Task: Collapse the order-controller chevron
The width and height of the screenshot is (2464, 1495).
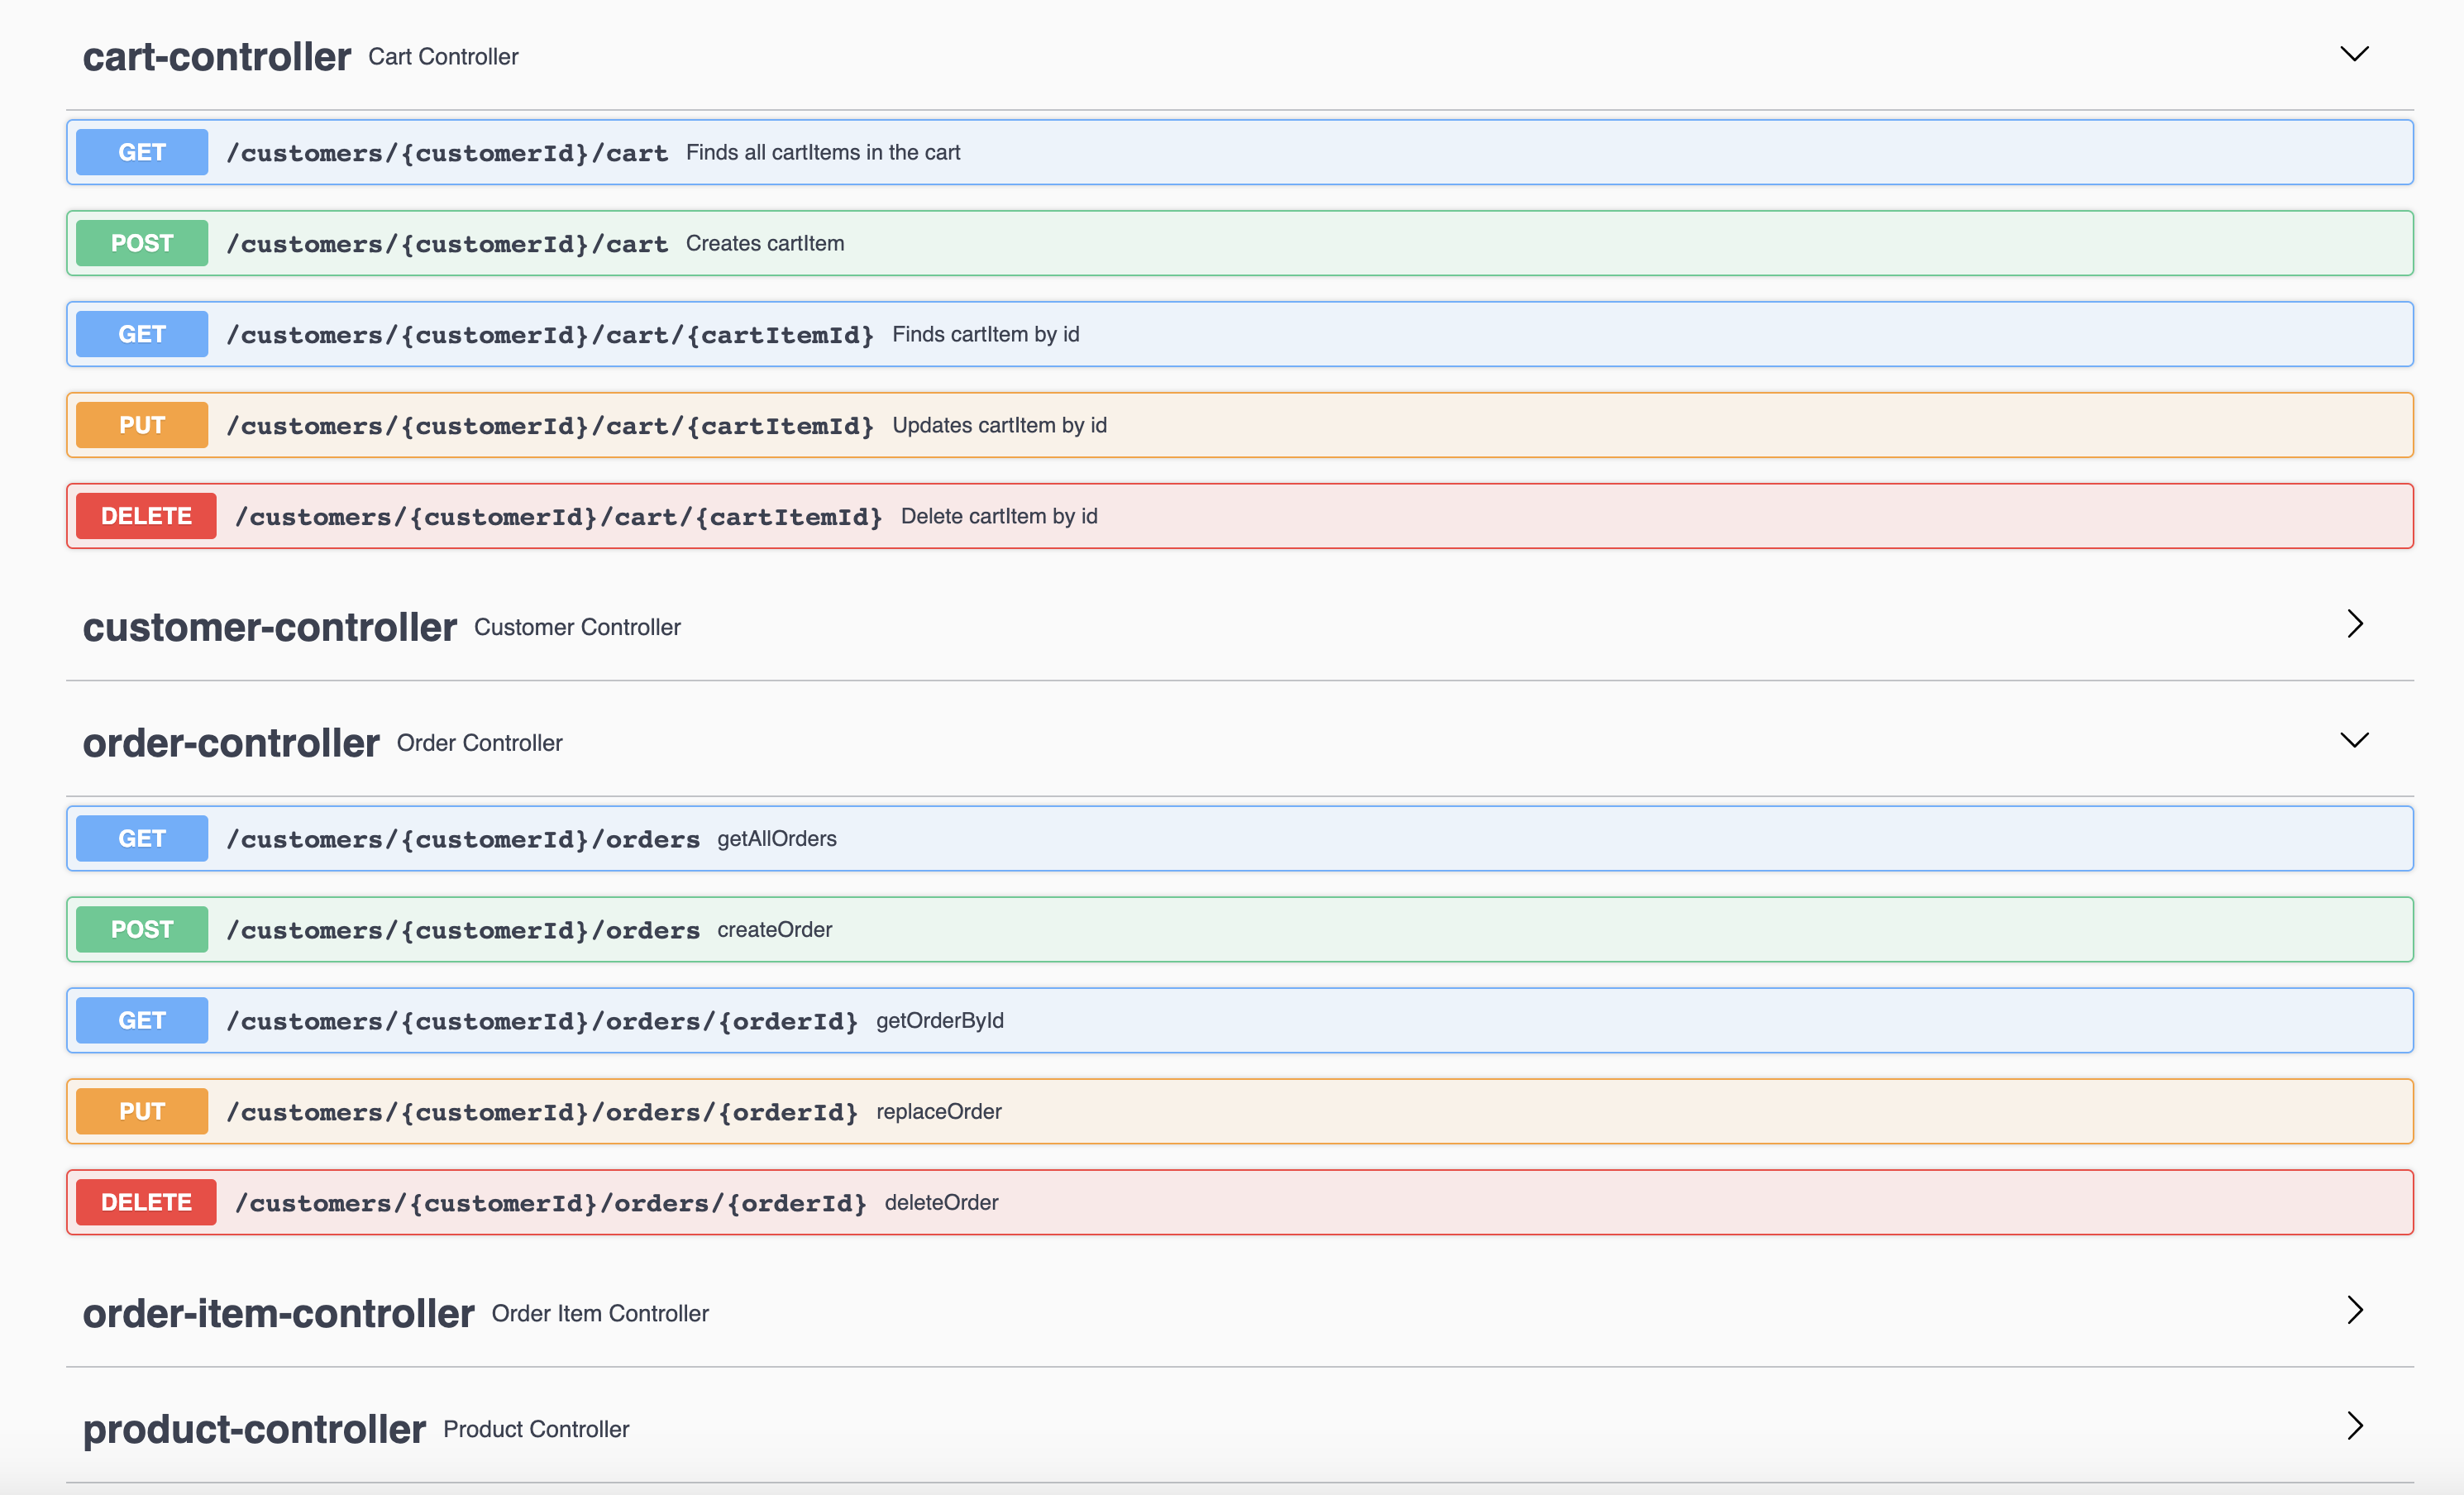Action: pyautogui.click(x=2354, y=740)
